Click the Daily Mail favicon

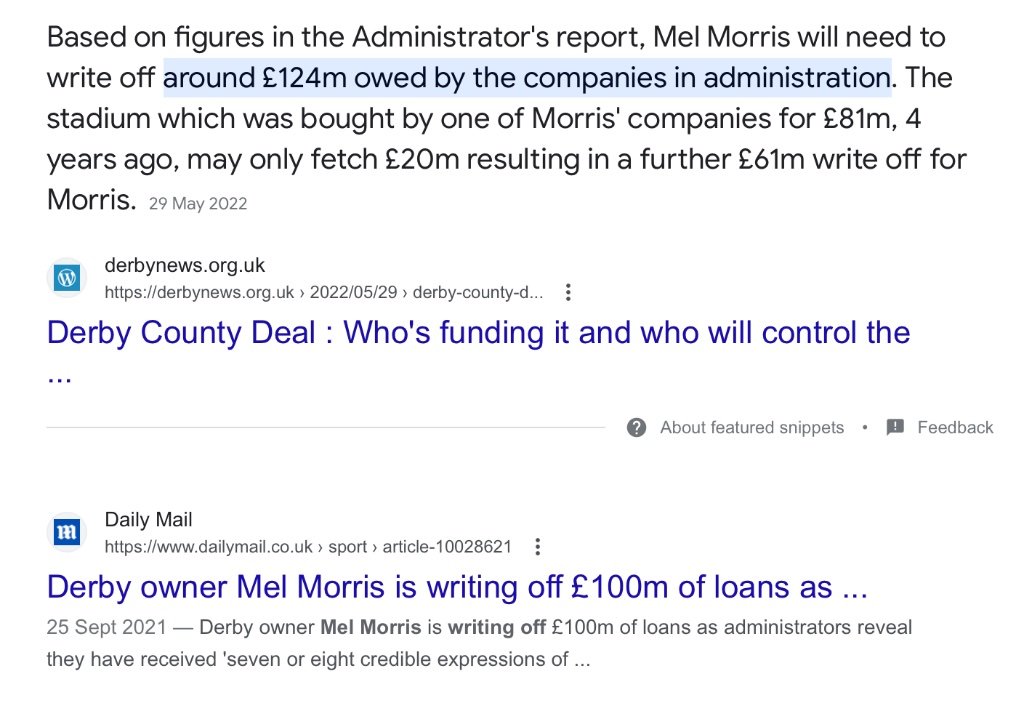click(68, 533)
